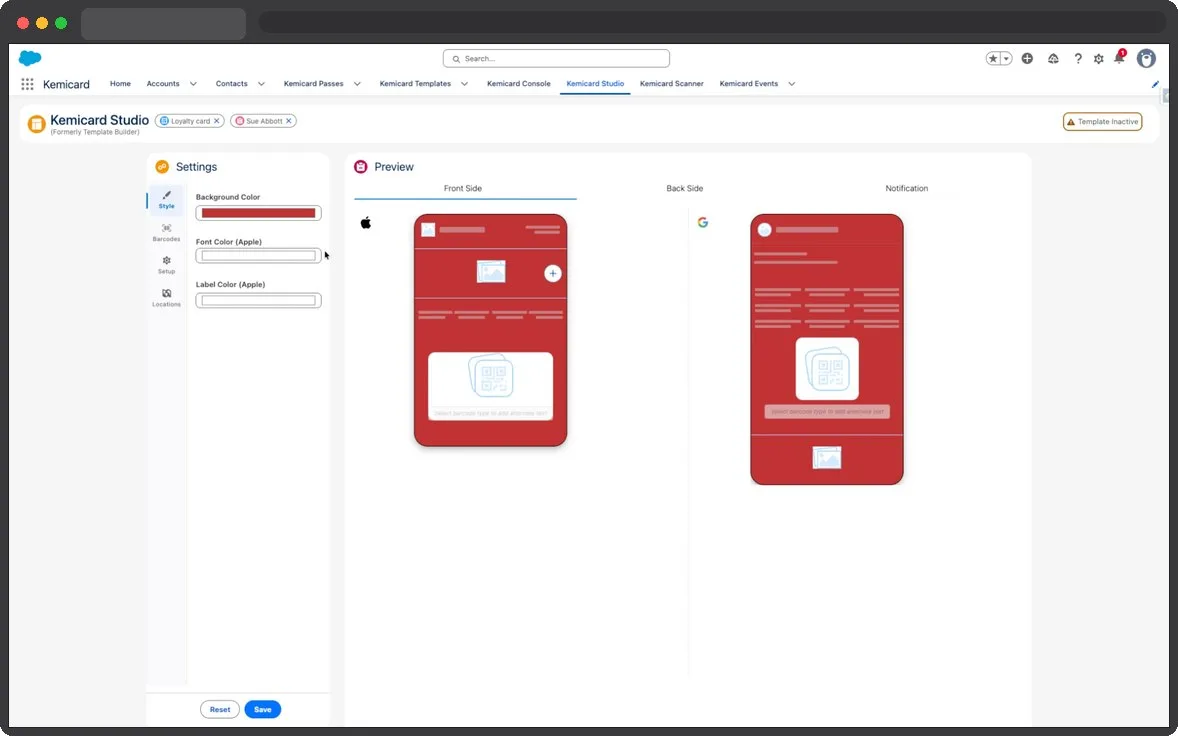Click the Salesforce cloud logo
This screenshot has height=736, width=1178.
click(30, 58)
